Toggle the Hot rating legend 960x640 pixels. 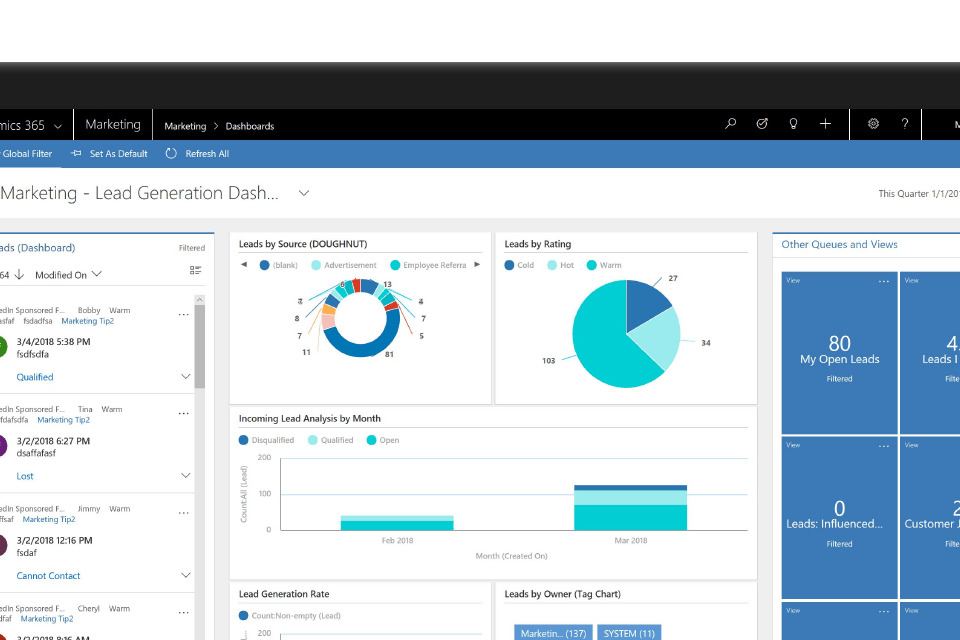click(x=560, y=265)
